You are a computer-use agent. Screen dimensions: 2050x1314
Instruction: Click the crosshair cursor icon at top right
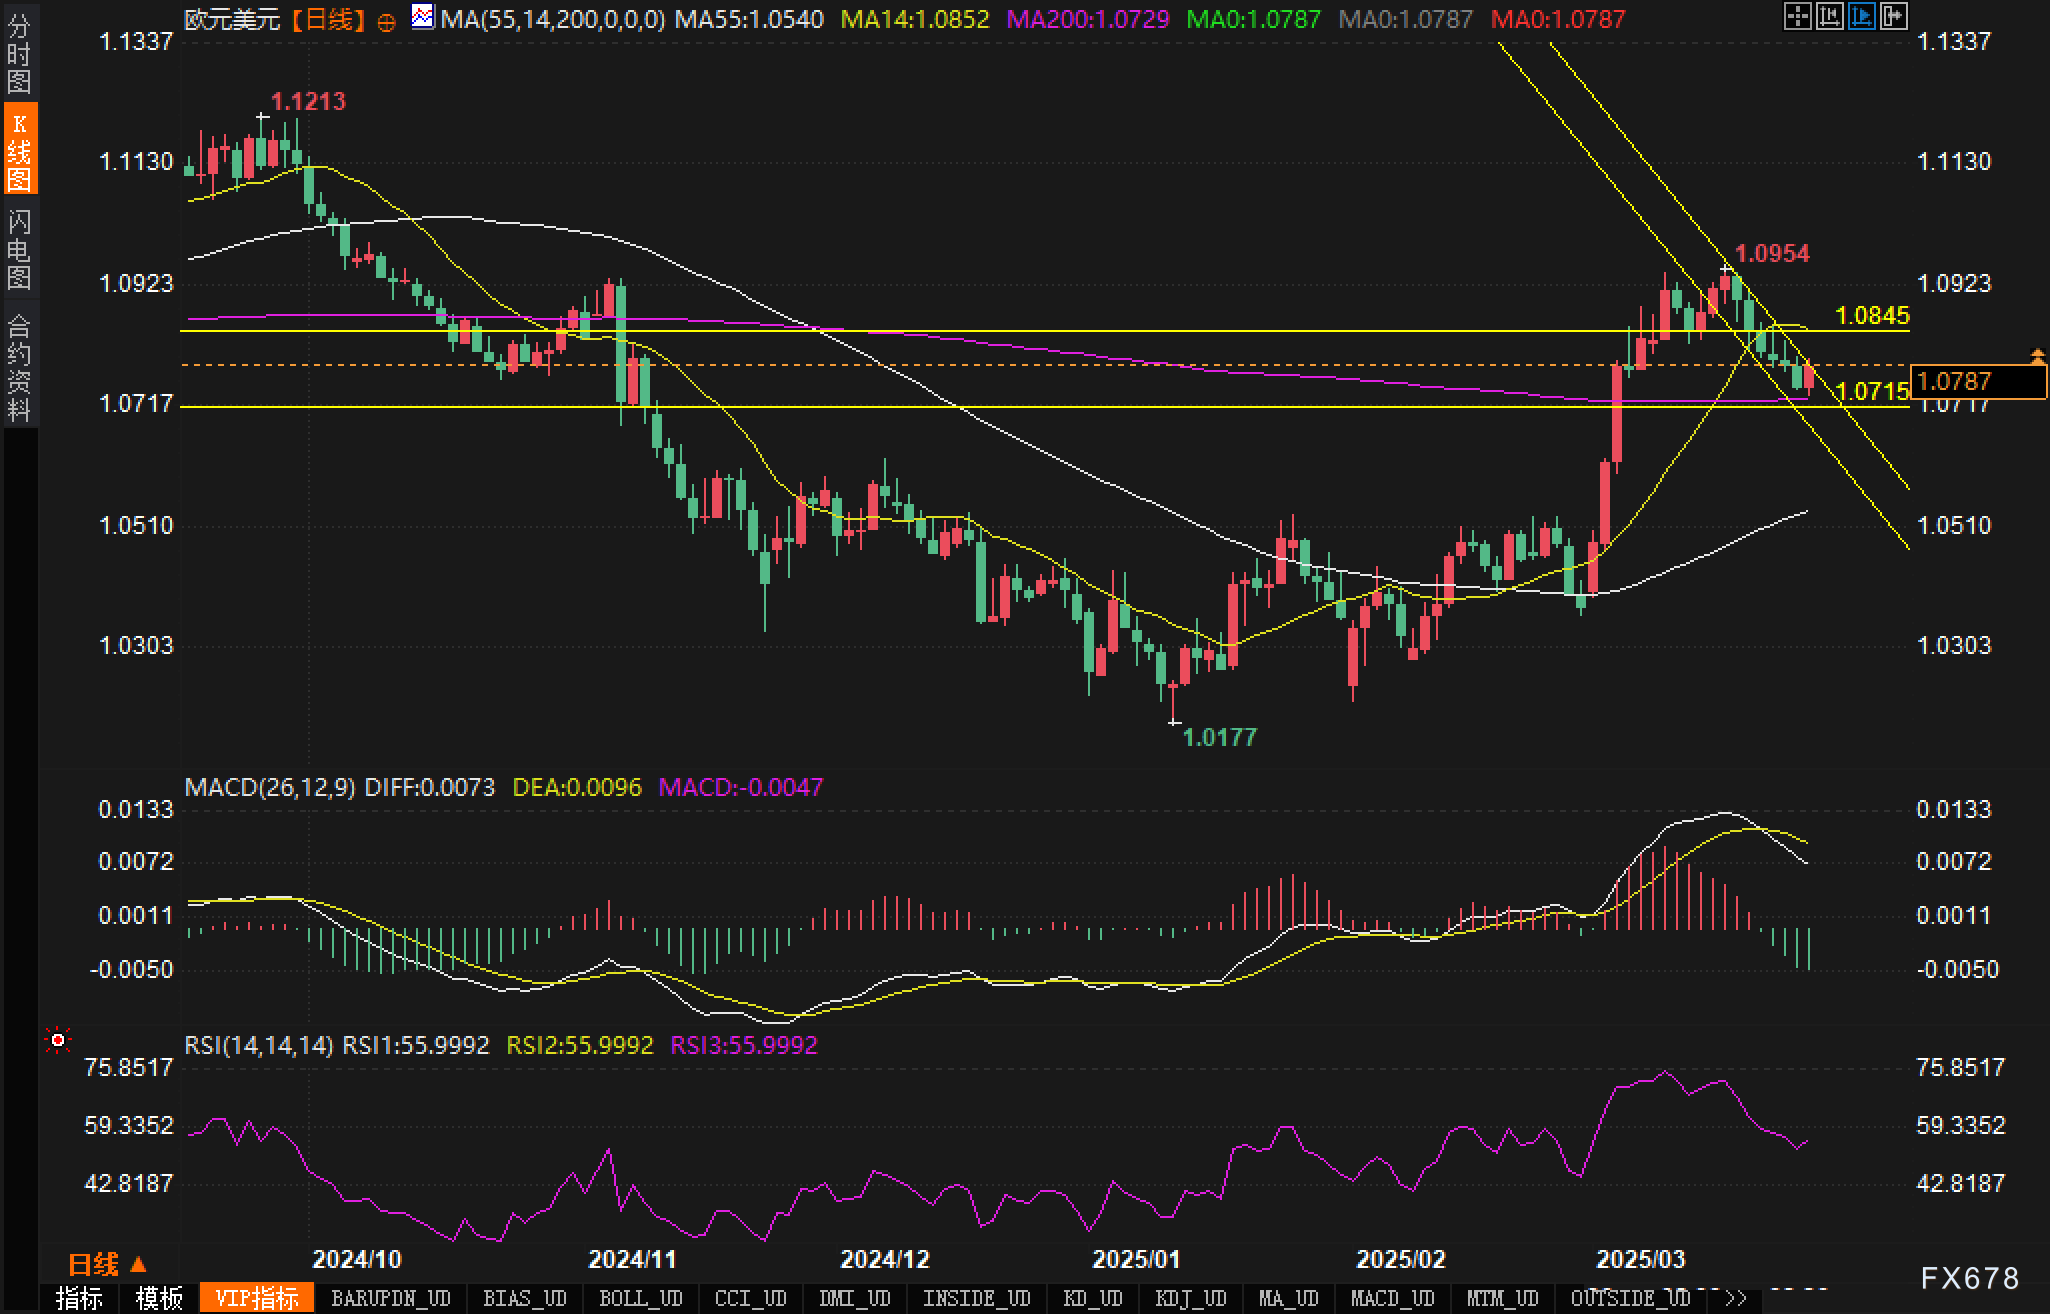pos(1798,16)
